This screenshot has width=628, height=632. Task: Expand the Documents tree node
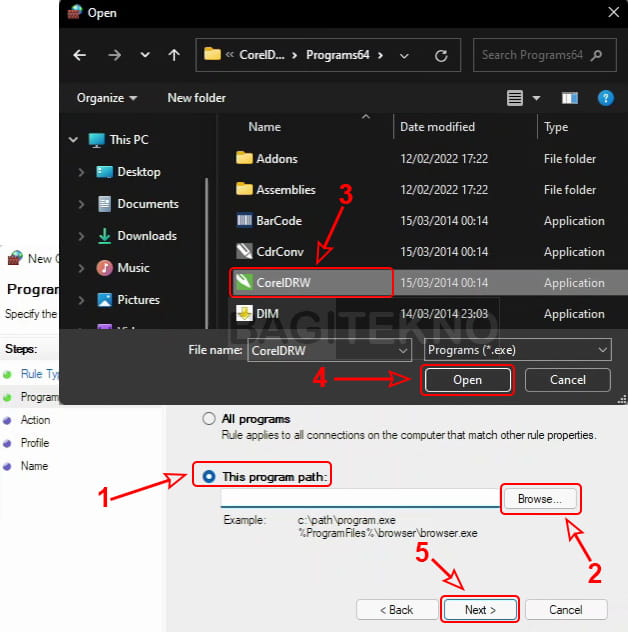click(81, 204)
